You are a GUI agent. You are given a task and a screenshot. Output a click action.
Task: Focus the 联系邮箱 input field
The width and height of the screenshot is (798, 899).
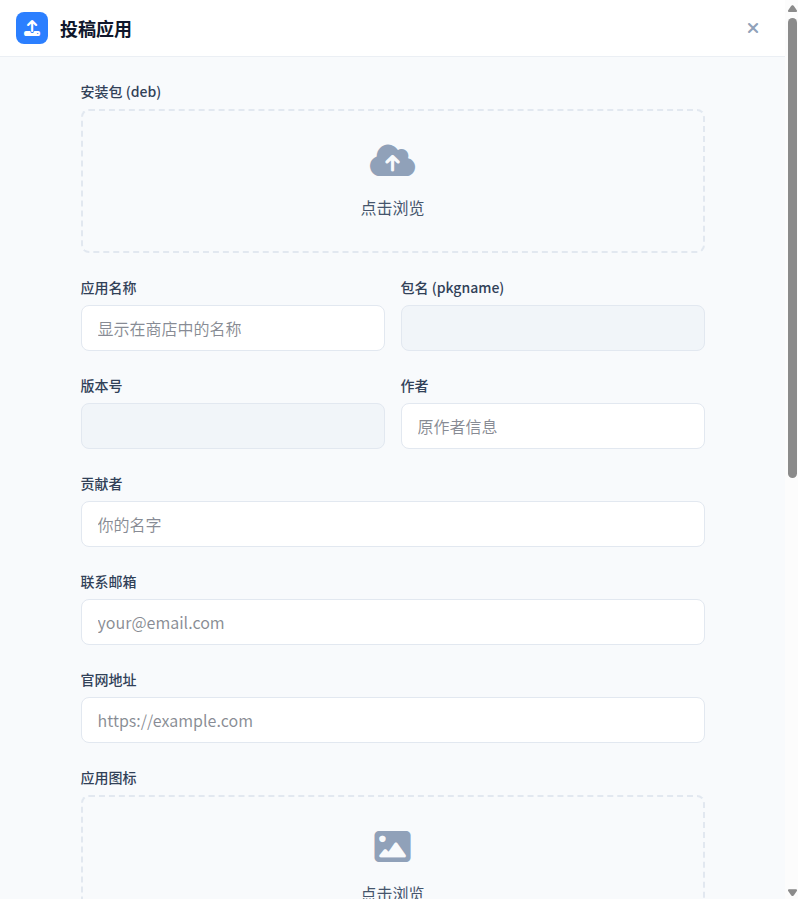(393, 622)
